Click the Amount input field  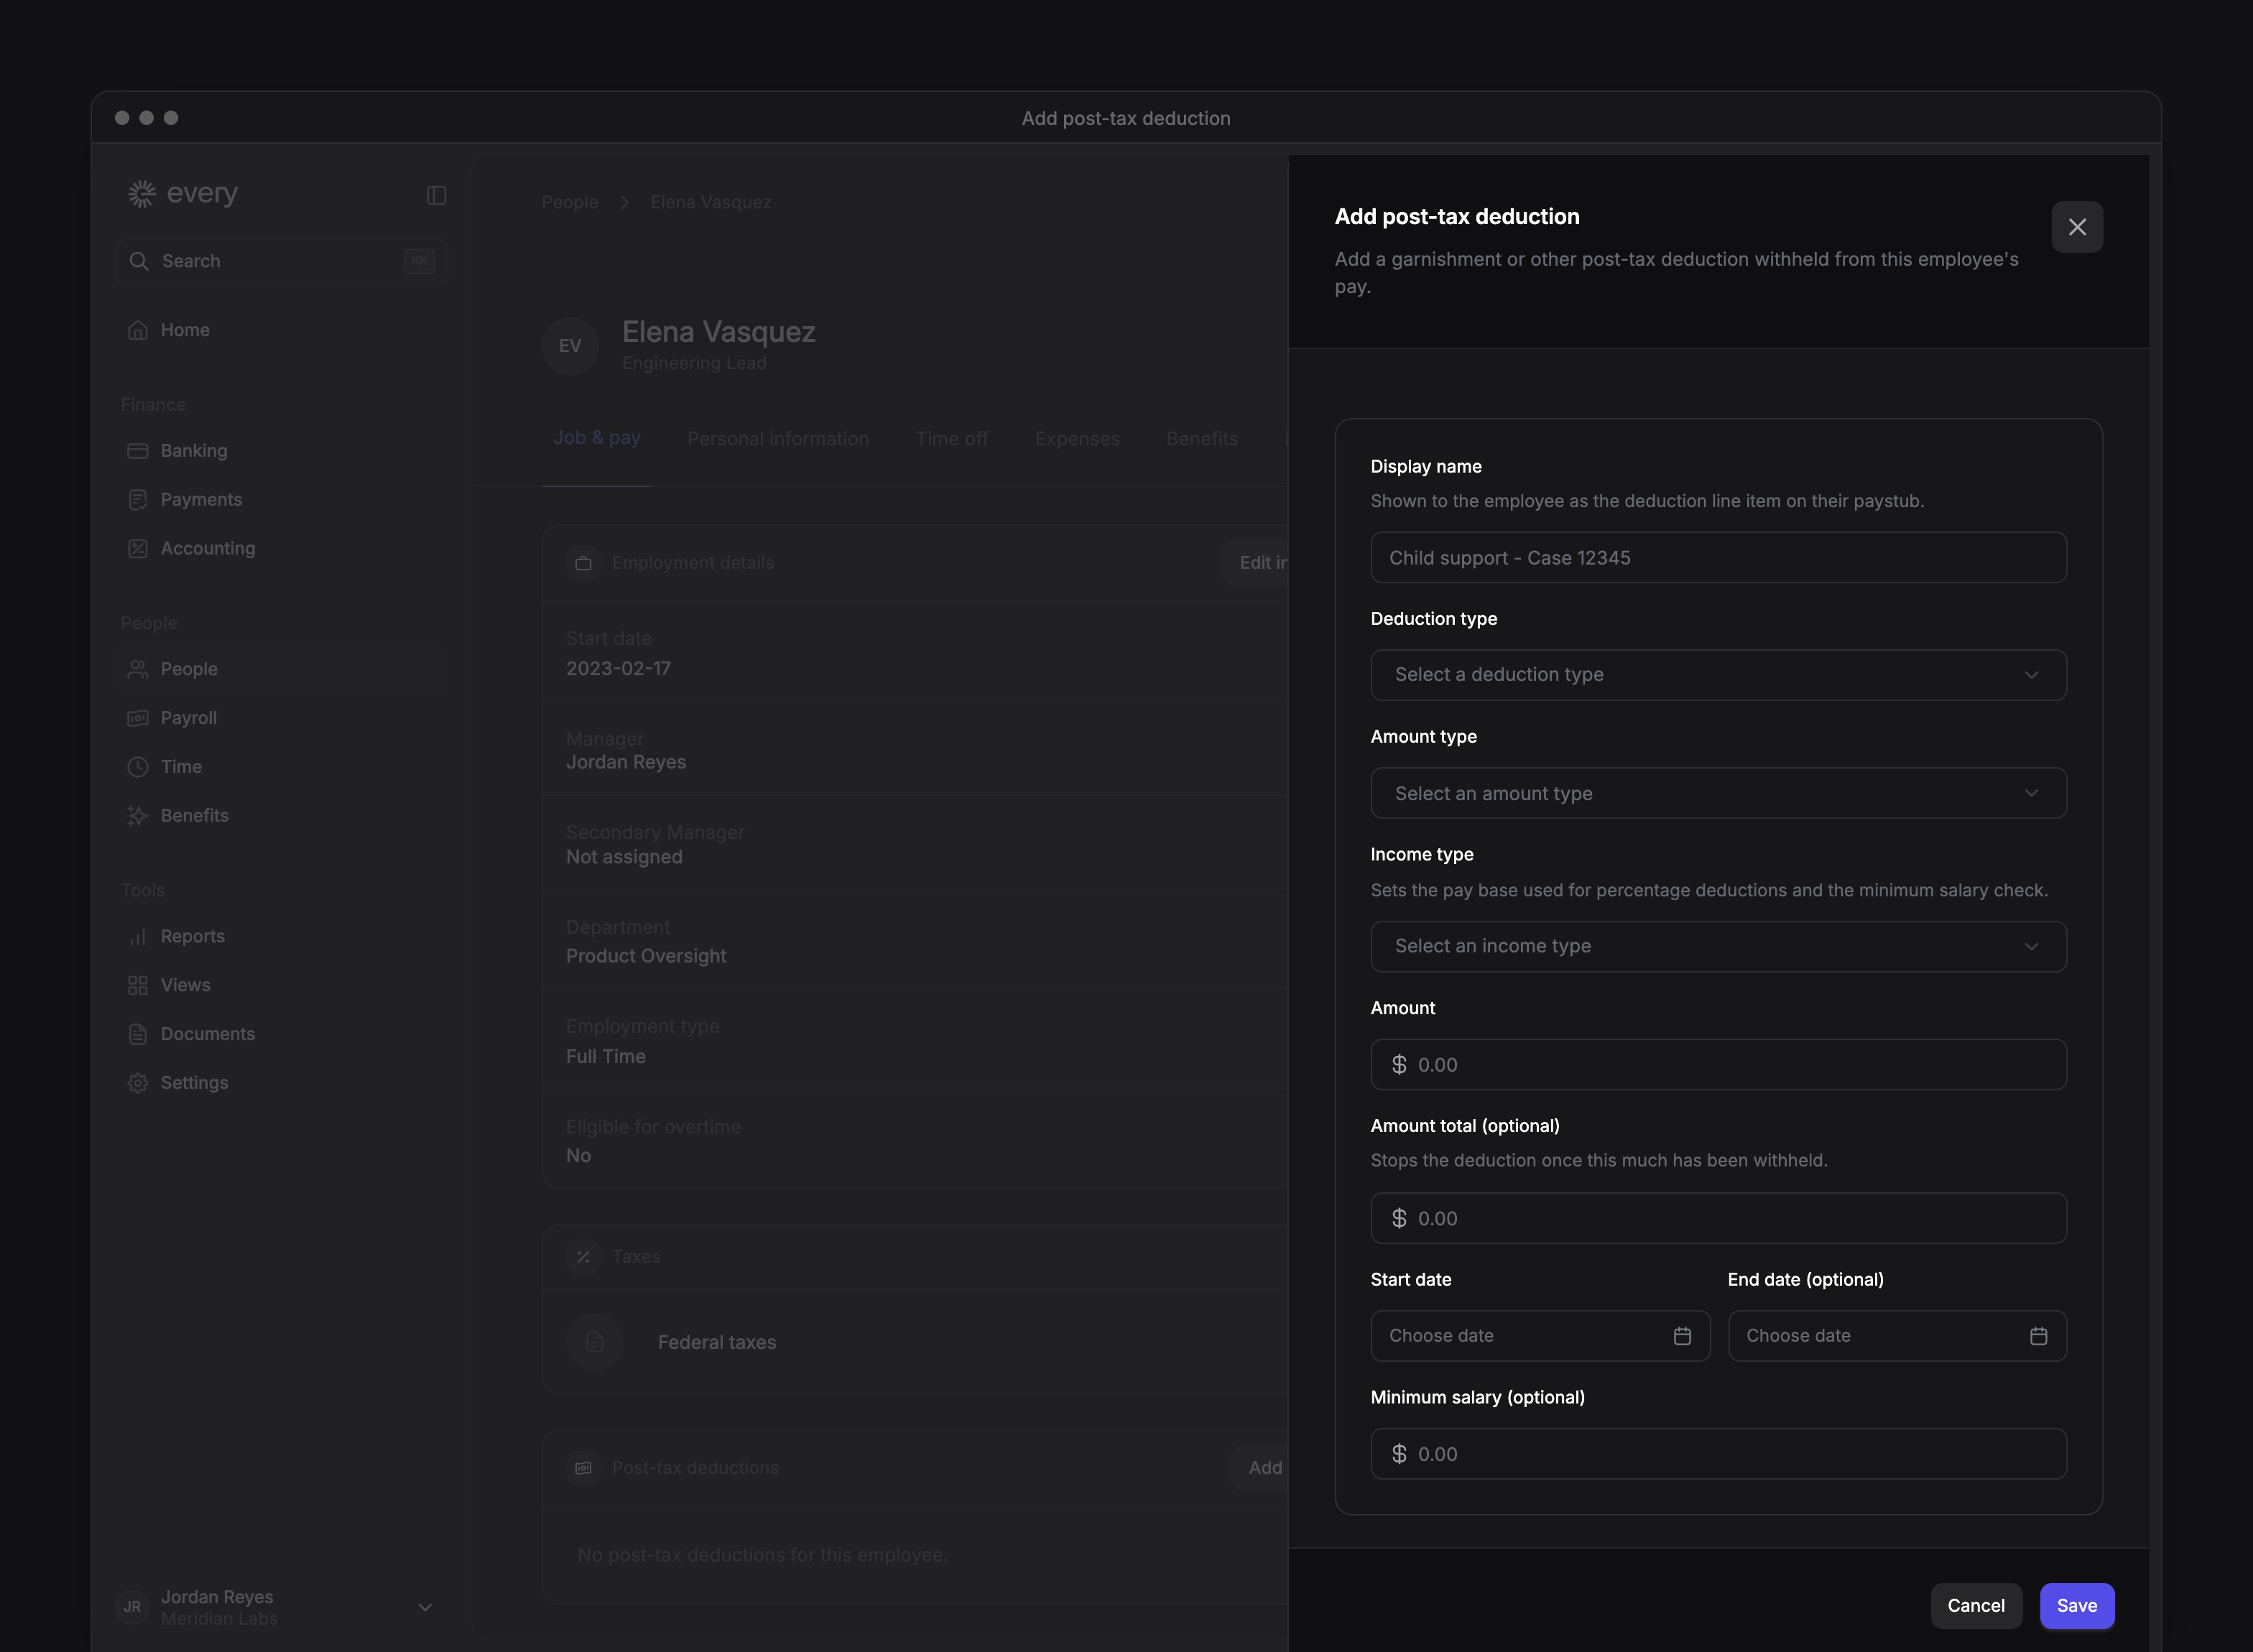coord(1718,1065)
